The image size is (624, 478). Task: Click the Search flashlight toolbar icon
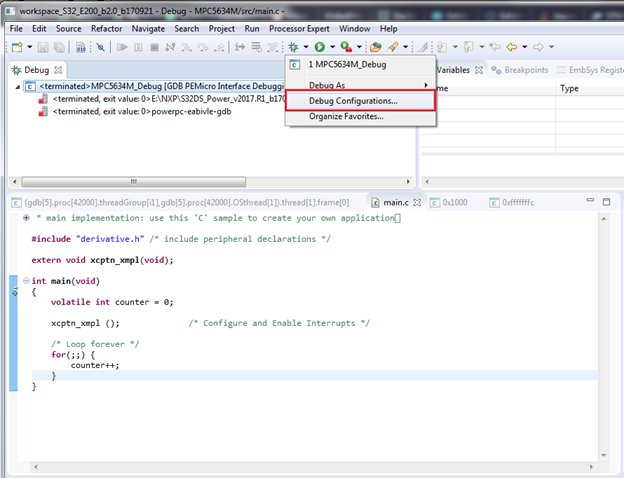pyautogui.click(x=393, y=47)
